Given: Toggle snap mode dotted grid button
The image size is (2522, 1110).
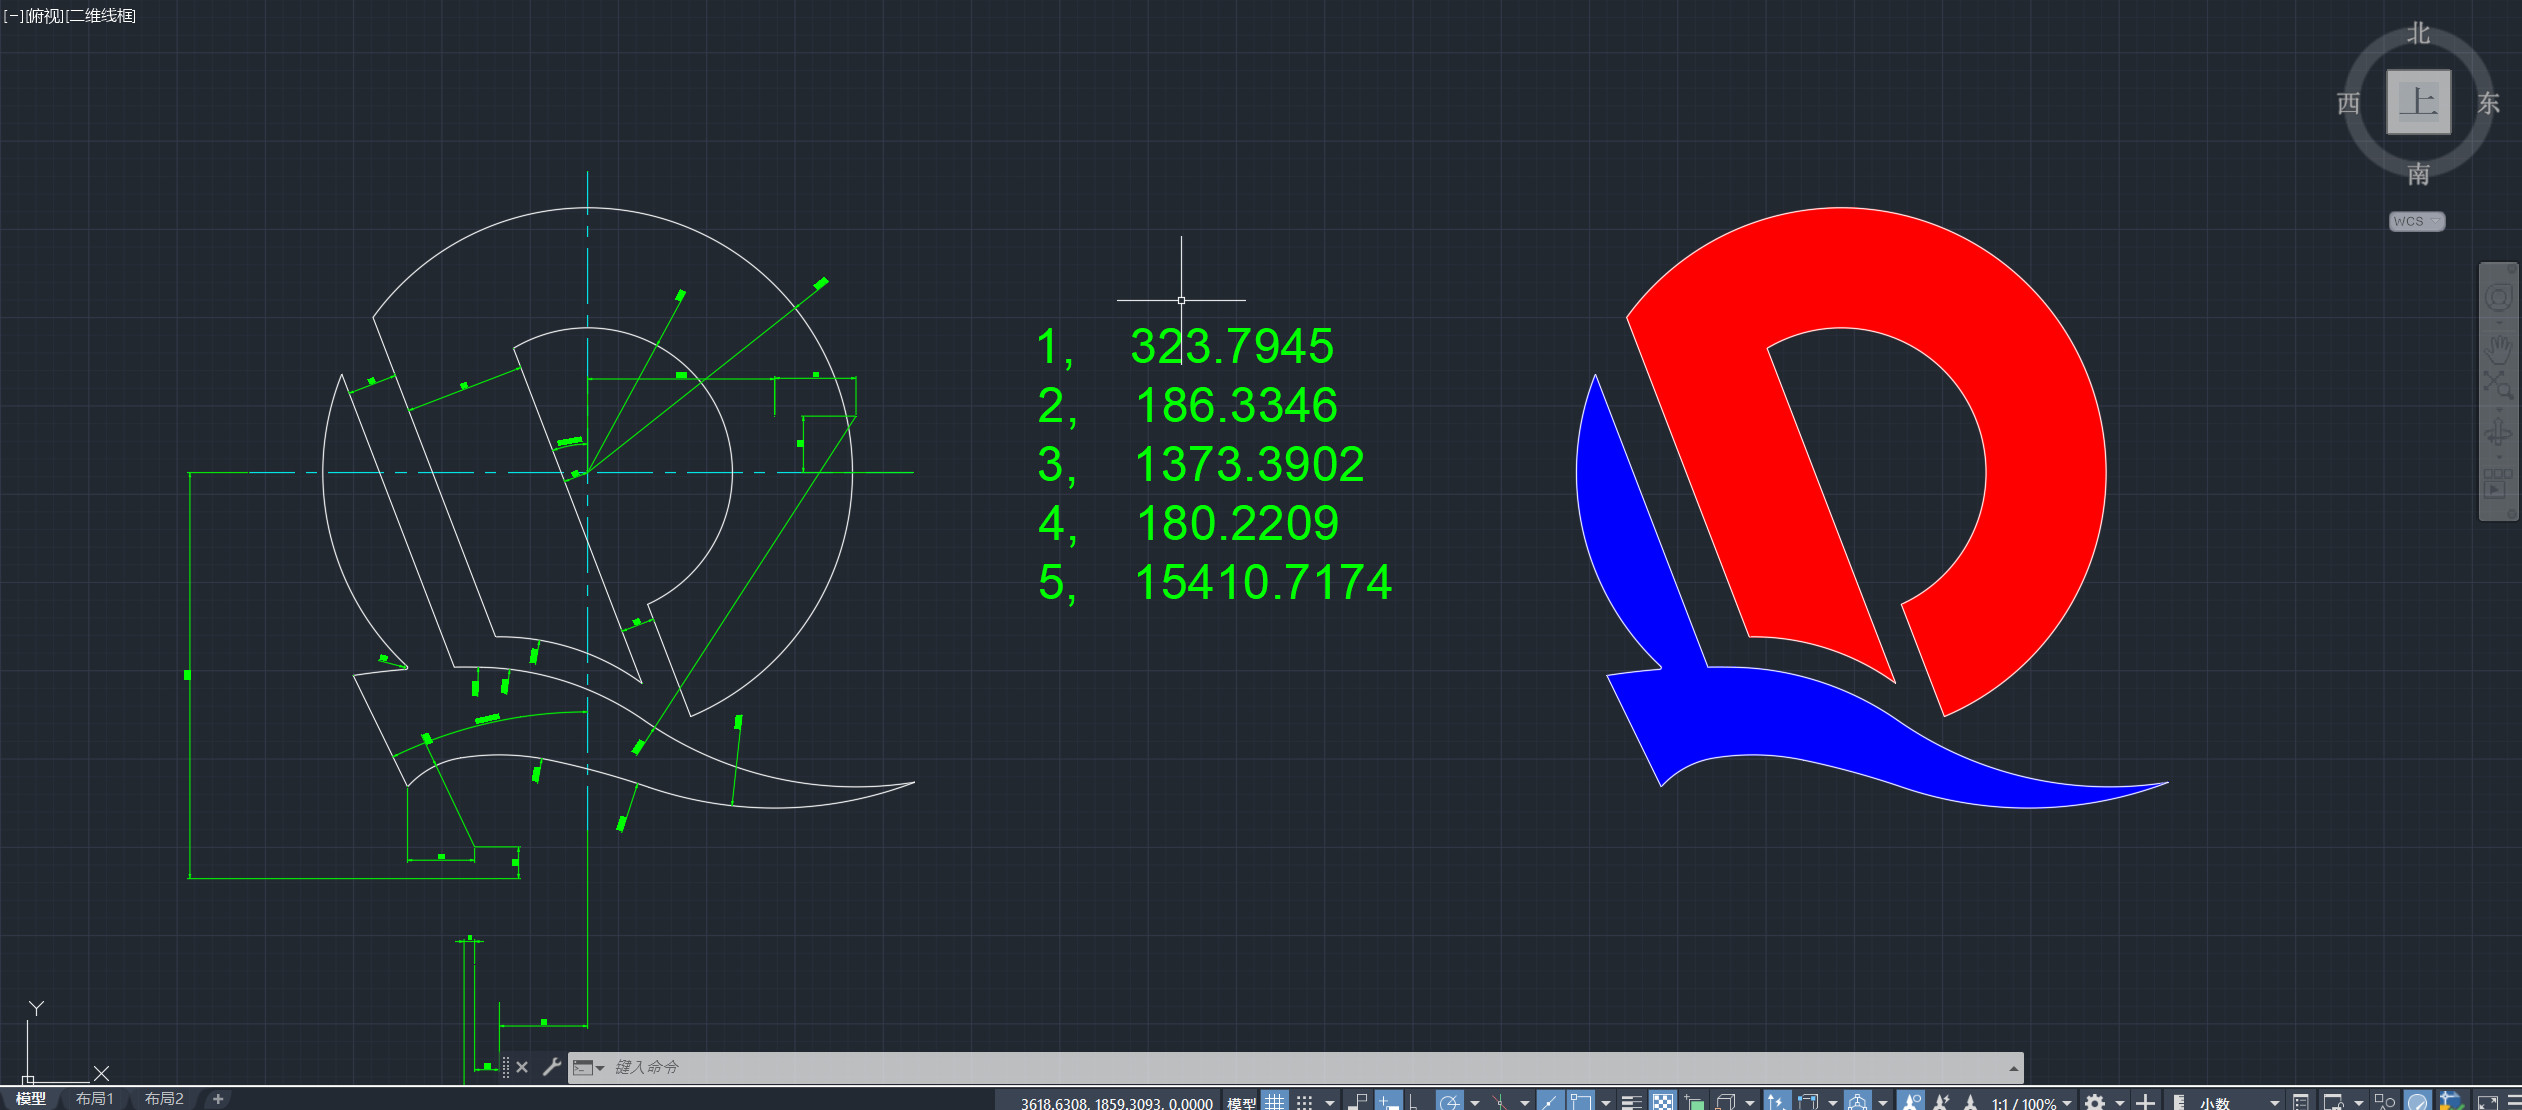Looking at the screenshot, I should click(1304, 1102).
